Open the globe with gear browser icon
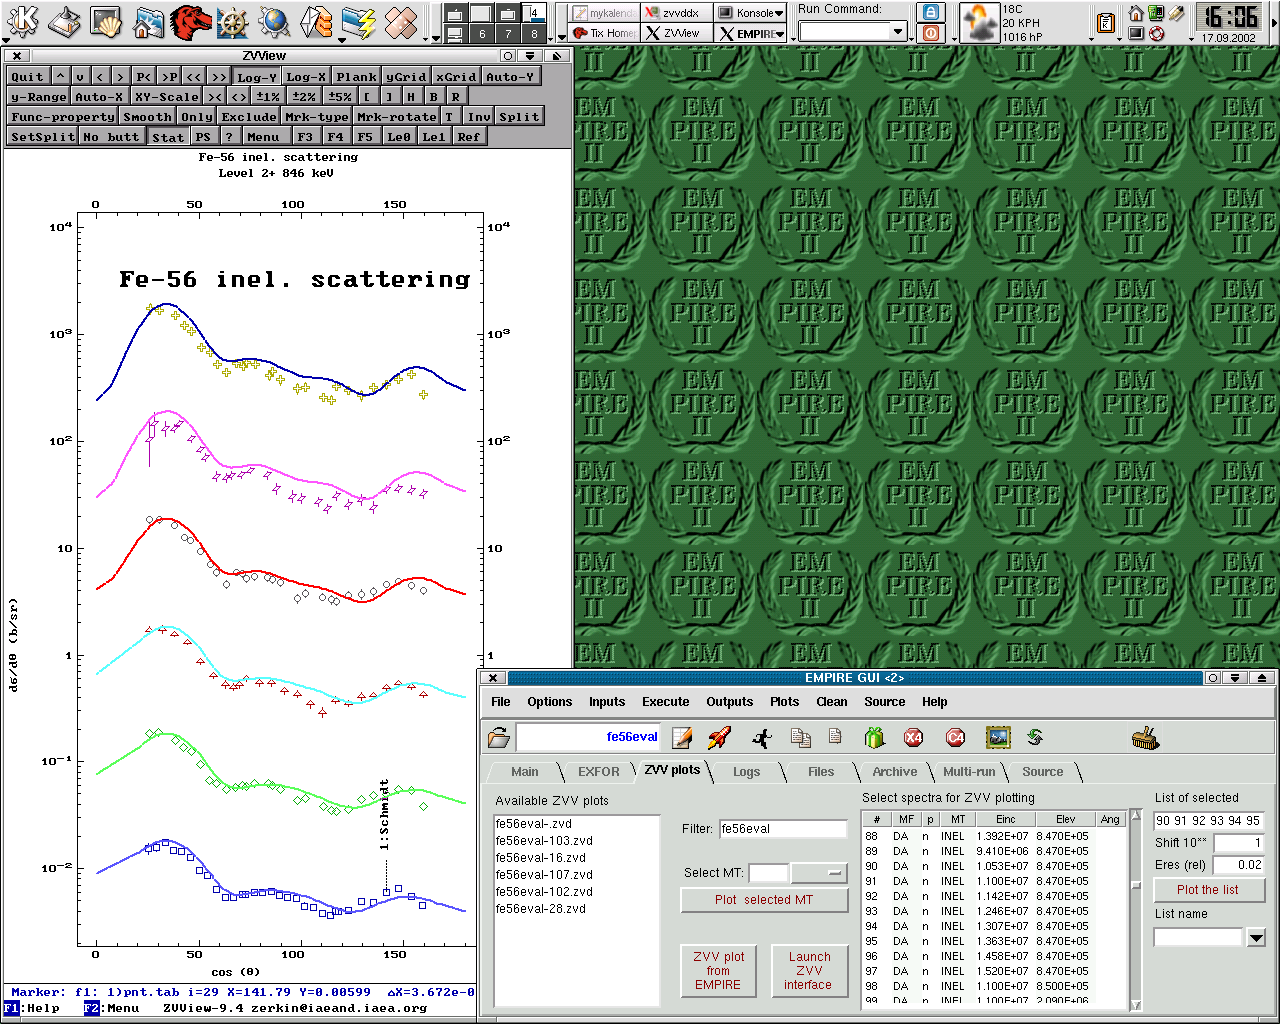Image resolution: width=1280 pixels, height=1024 pixels. point(274,21)
